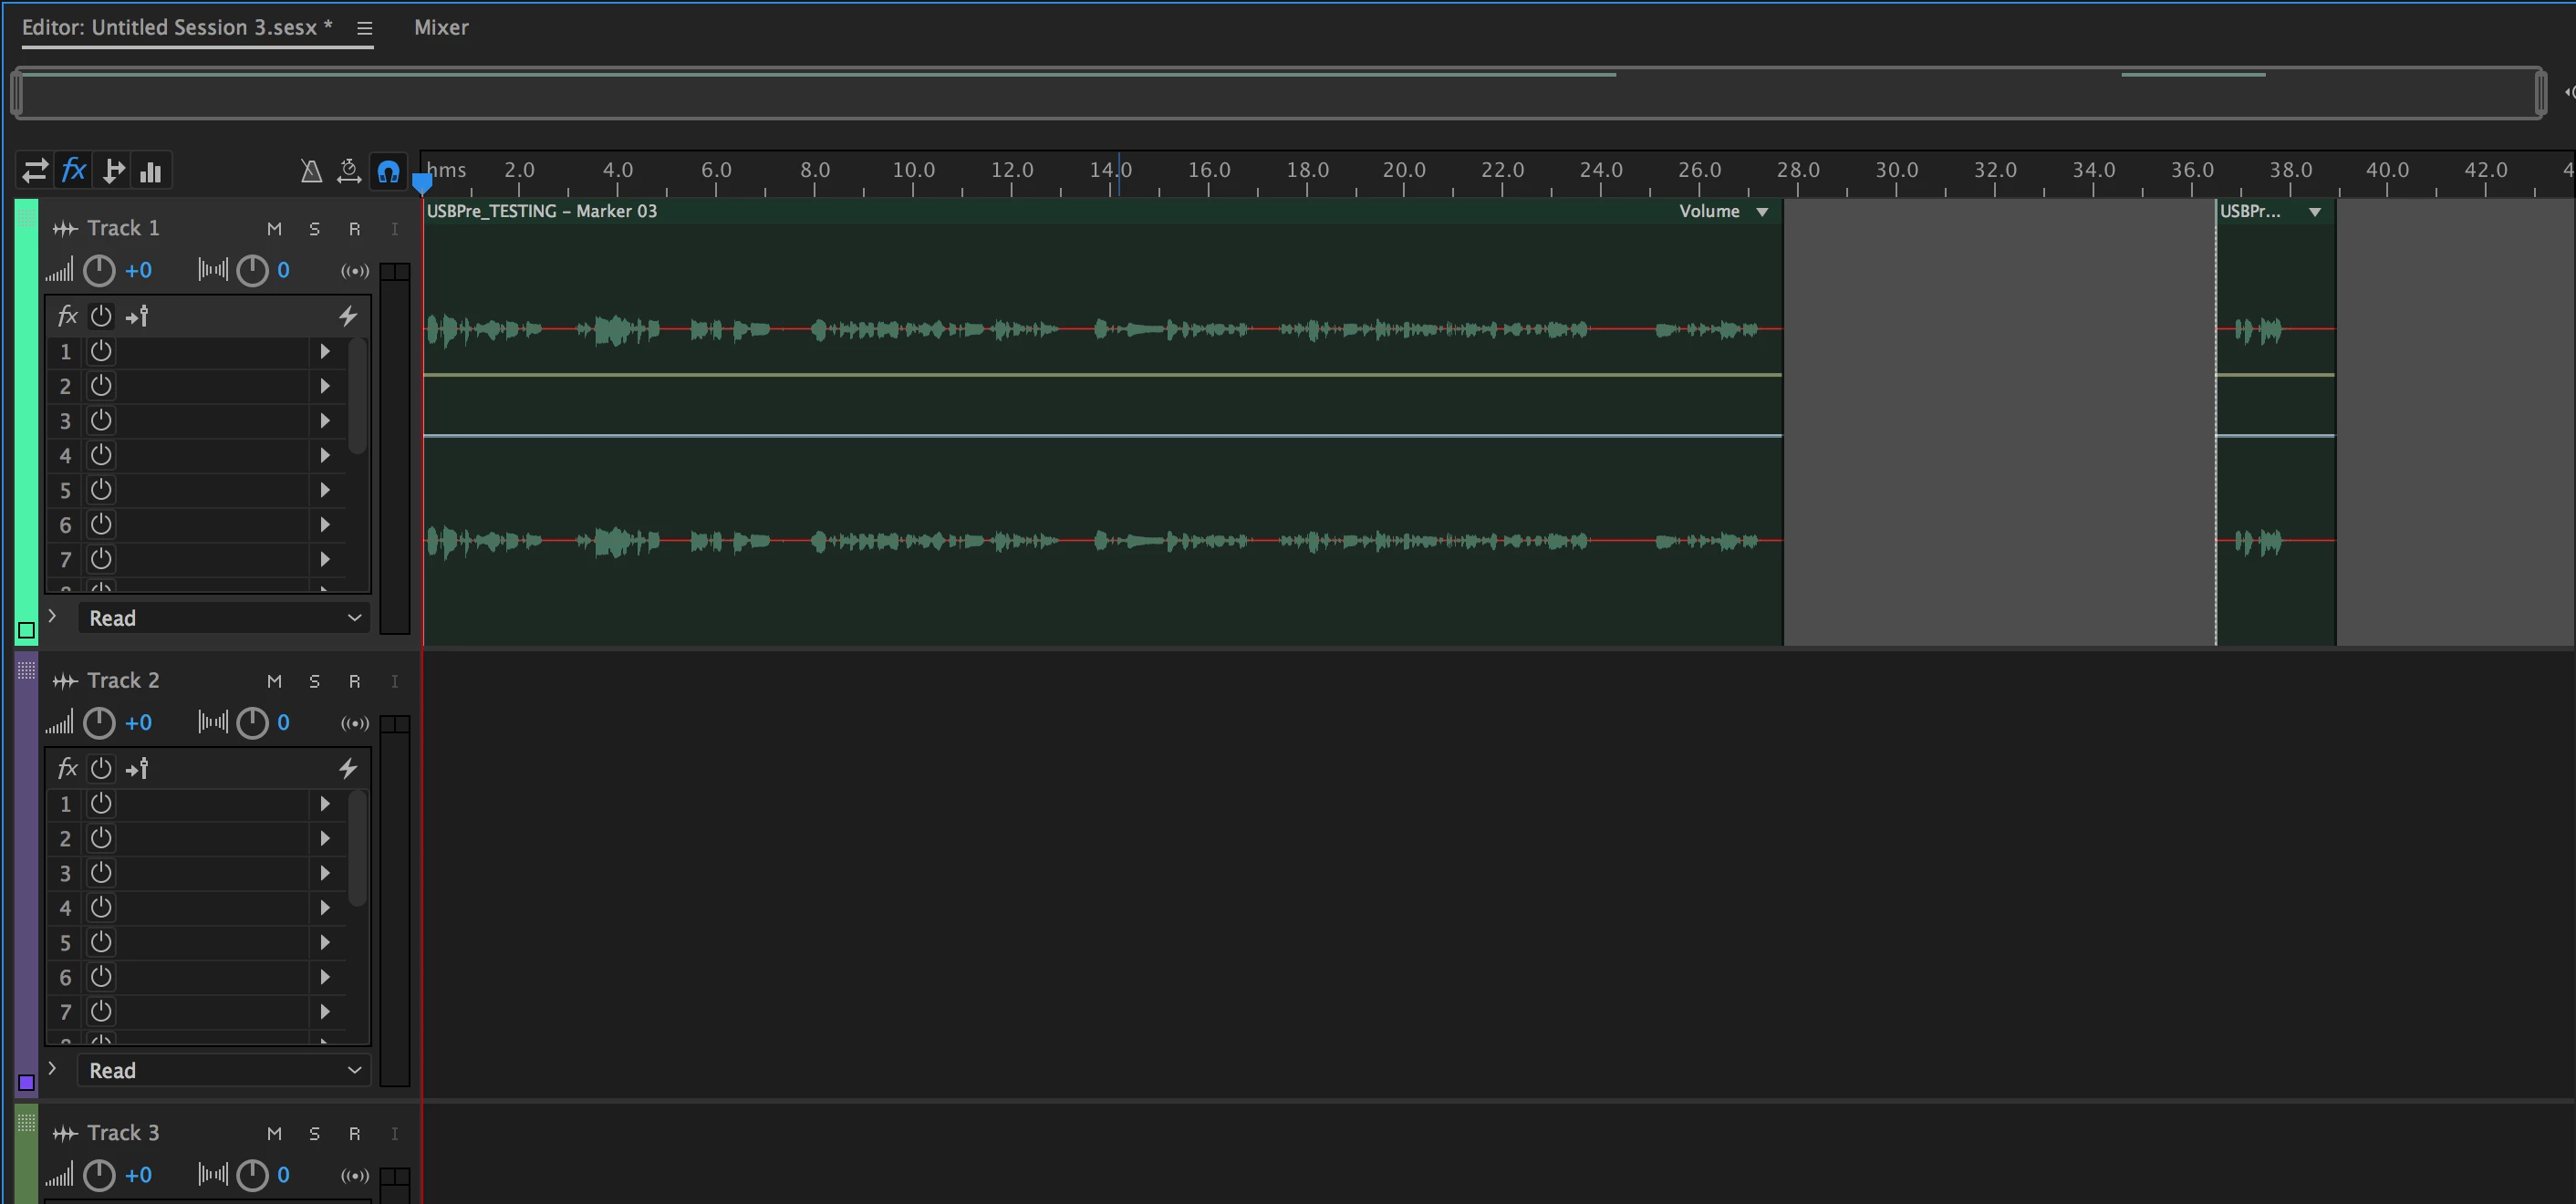This screenshot has height=1204, width=2576.
Task: Switch to the Mixer tab
Action: tap(441, 27)
